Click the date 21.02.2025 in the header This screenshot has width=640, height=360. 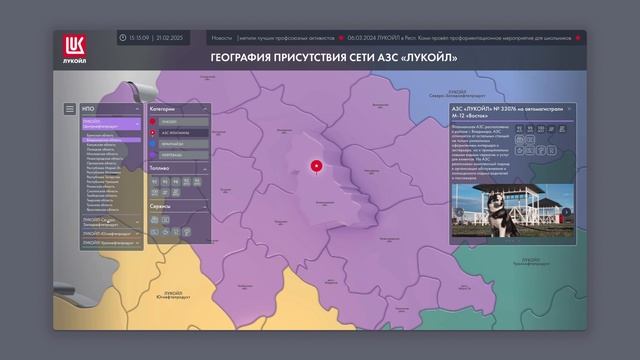pyautogui.click(x=169, y=38)
